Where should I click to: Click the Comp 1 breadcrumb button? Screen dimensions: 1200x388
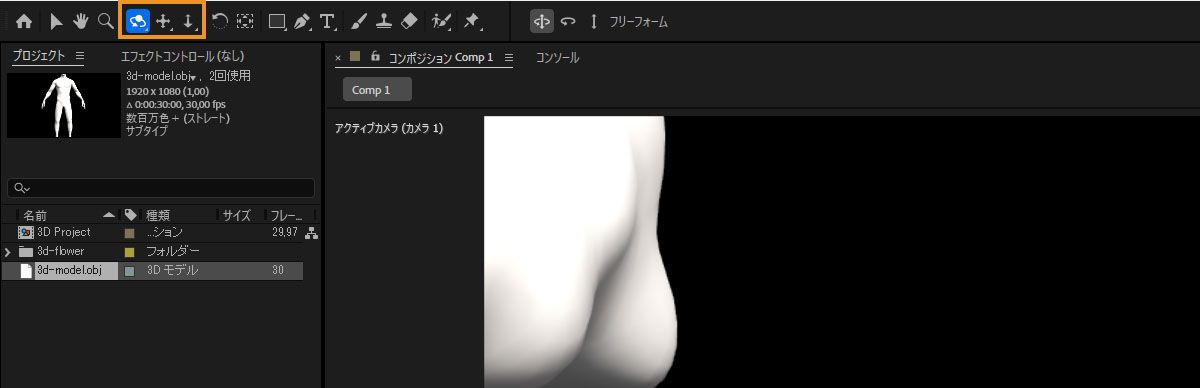[377, 90]
